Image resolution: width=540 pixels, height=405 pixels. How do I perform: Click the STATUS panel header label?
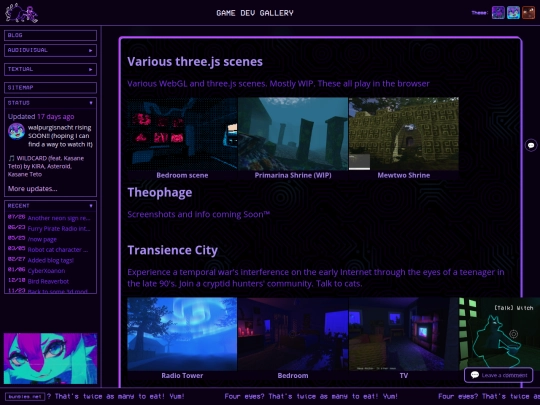click(19, 103)
